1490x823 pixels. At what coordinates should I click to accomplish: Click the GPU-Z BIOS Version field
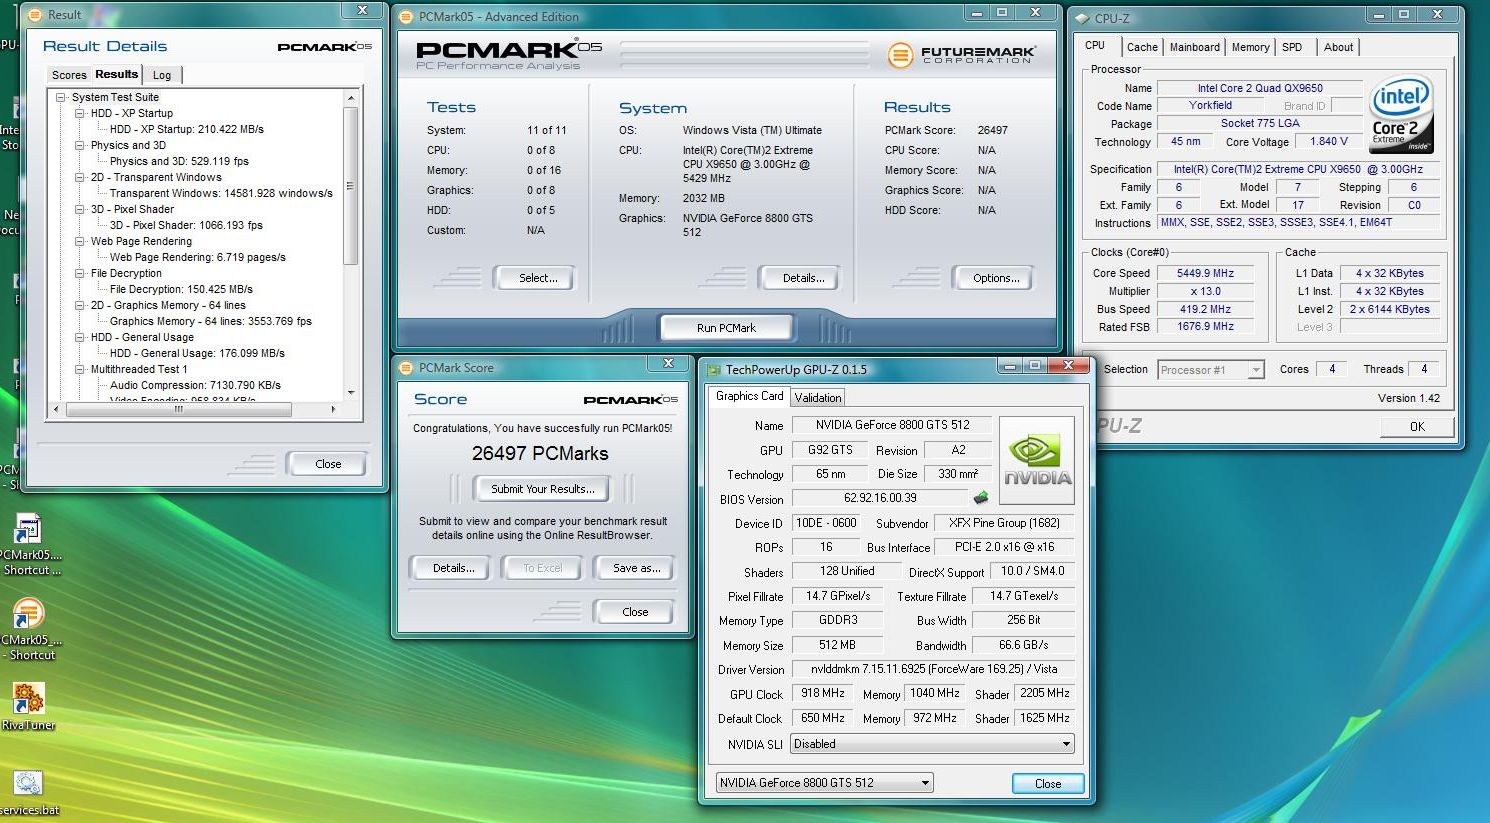tap(880, 498)
